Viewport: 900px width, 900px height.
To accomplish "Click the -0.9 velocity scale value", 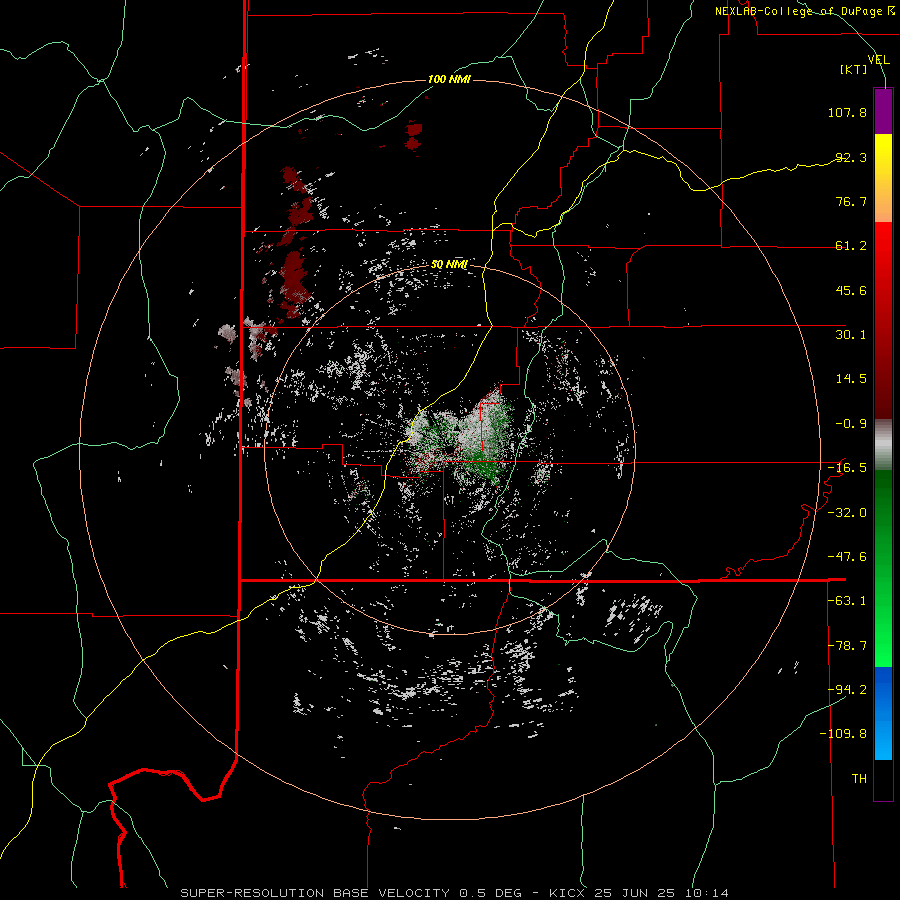I will pyautogui.click(x=851, y=424).
